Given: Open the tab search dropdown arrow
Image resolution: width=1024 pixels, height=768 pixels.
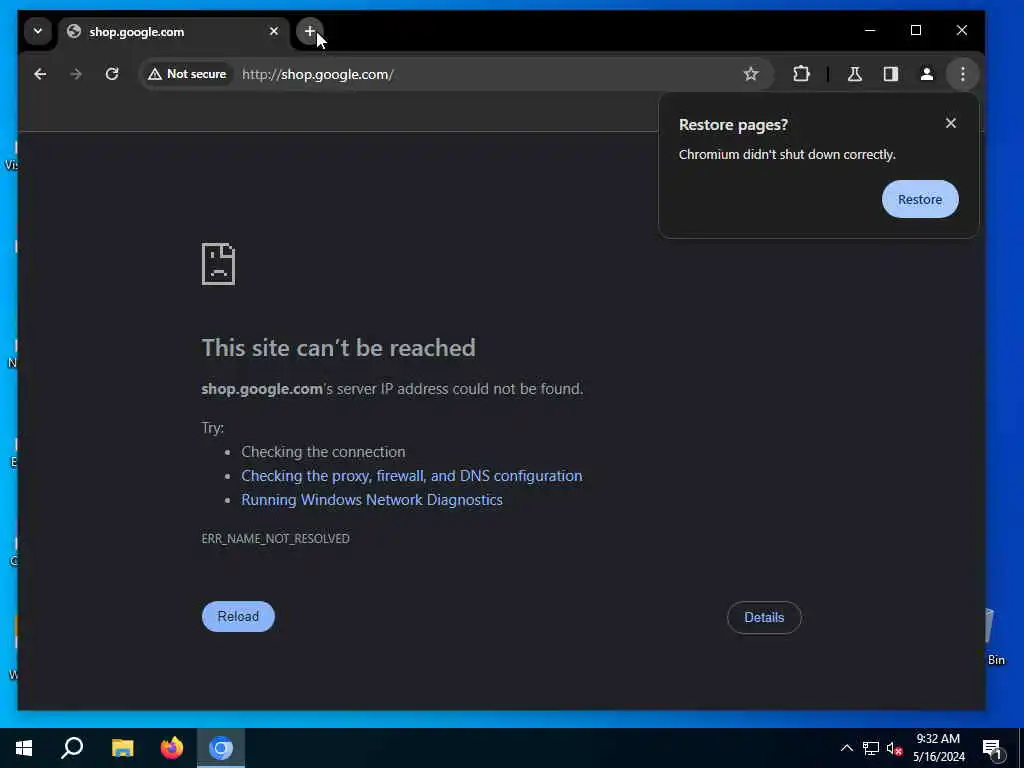Looking at the screenshot, I should pos(38,31).
